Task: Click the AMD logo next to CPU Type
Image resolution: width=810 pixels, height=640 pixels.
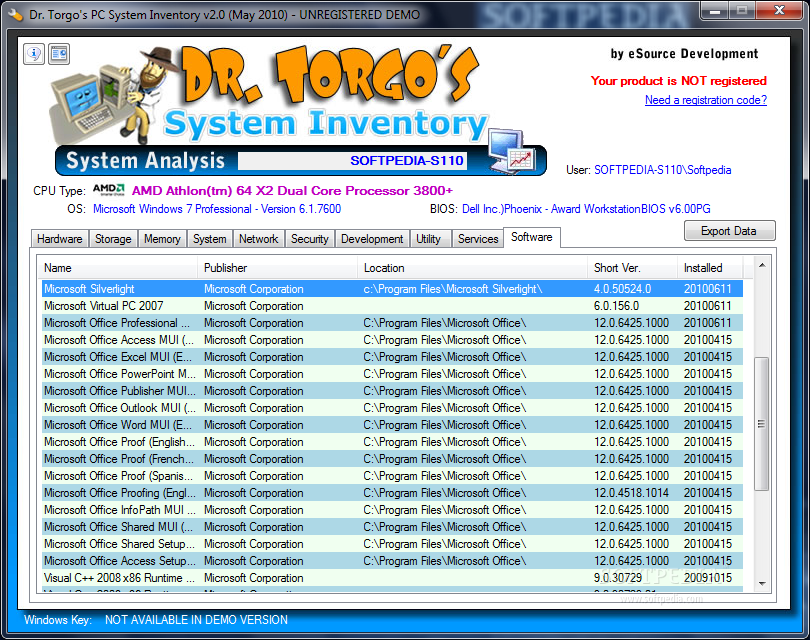Action: click(109, 190)
